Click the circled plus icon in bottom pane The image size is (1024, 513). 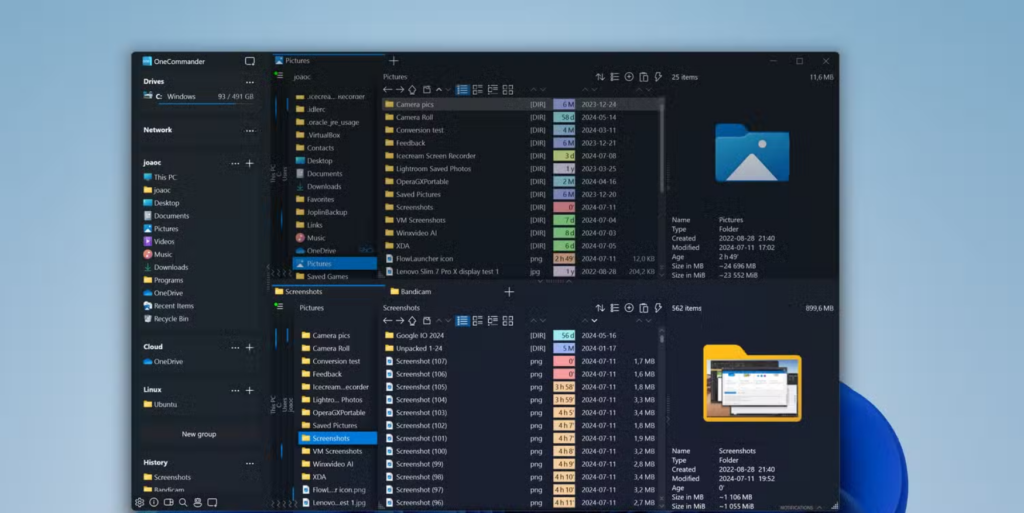click(x=629, y=308)
